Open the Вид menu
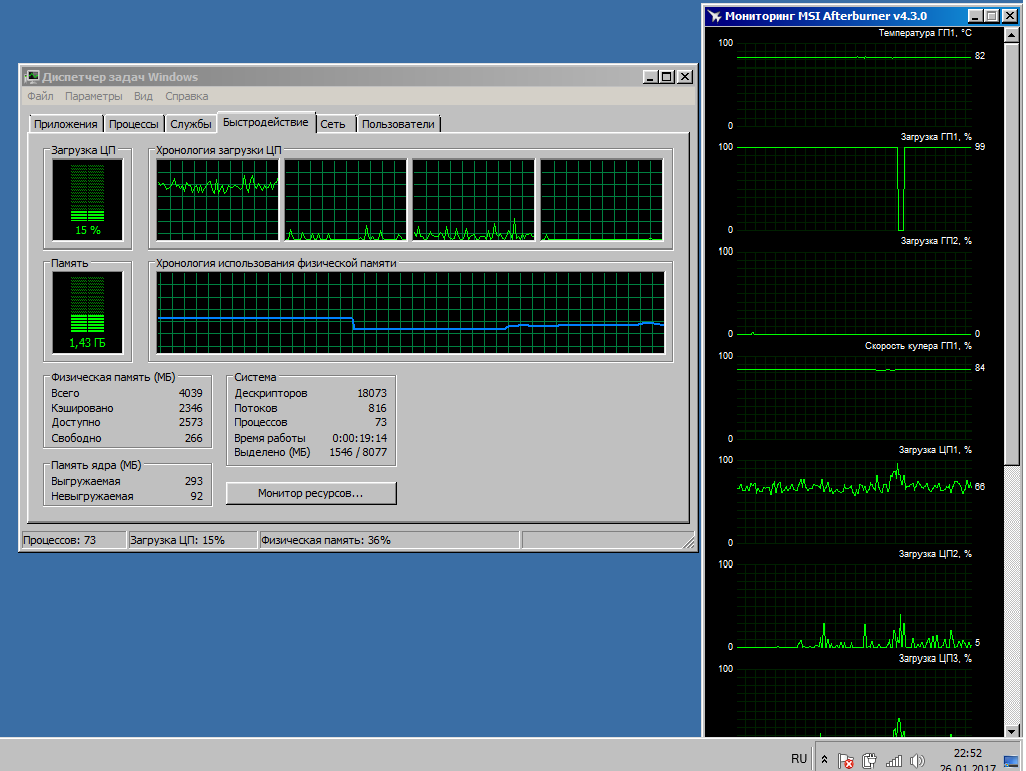This screenshot has height=771, width=1026. tap(143, 97)
